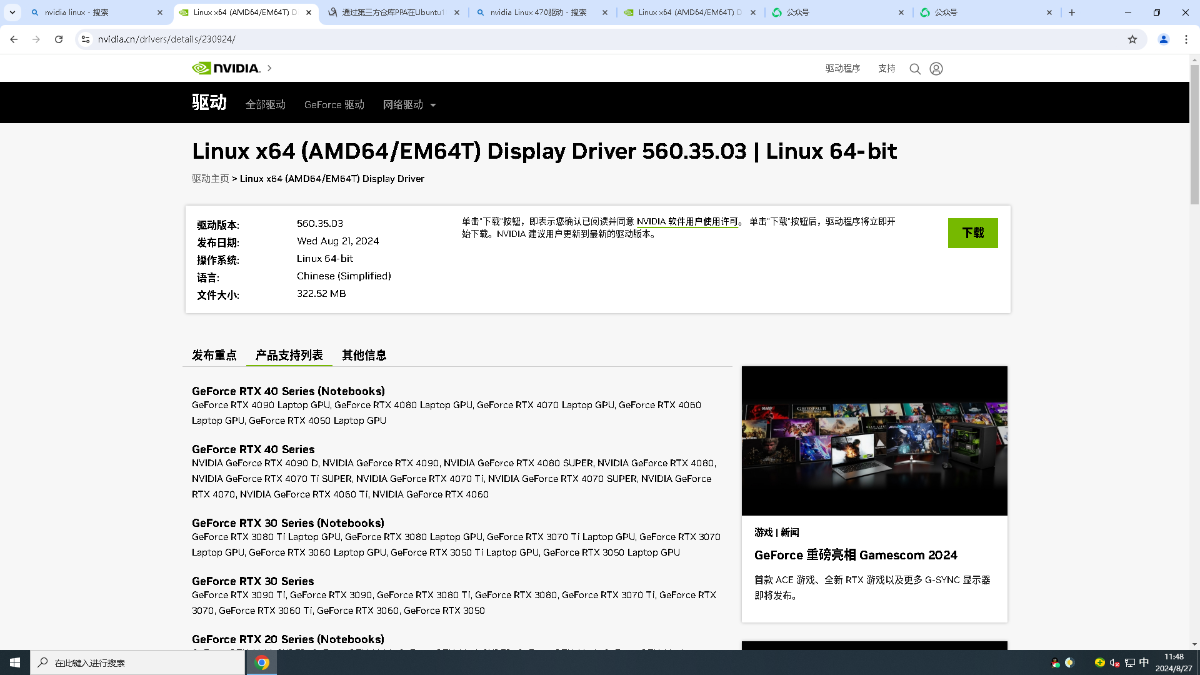This screenshot has width=1200, height=675.
Task: Click the NVIDIA logo in header
Action: pos(226,68)
